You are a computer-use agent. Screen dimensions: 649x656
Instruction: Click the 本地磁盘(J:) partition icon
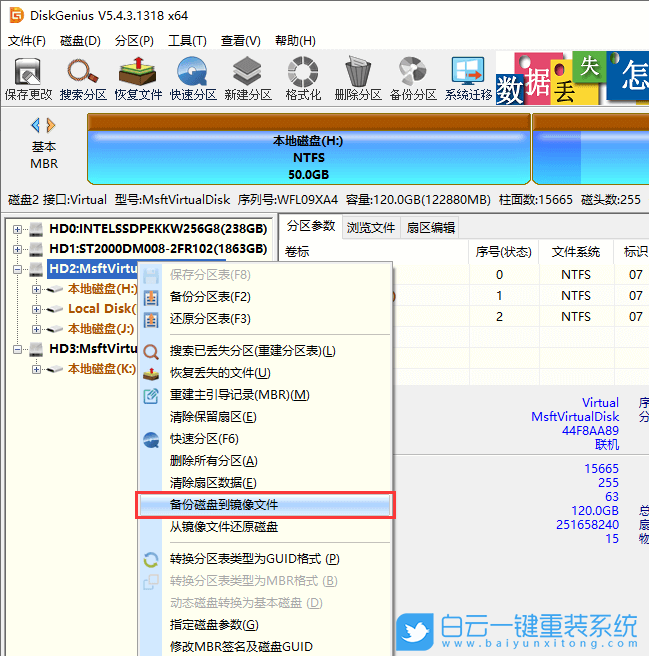55,329
